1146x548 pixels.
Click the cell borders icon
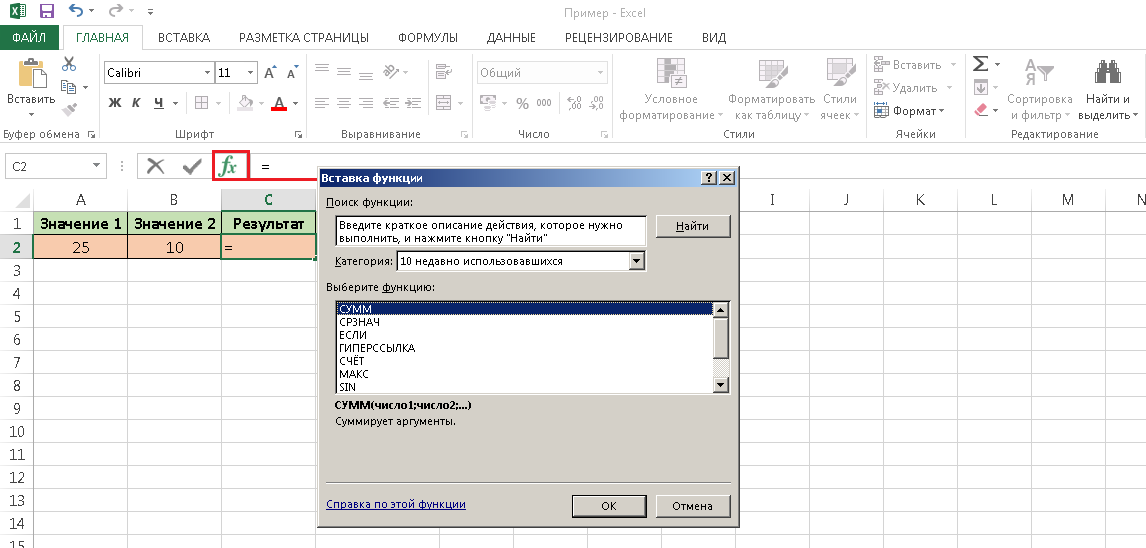pos(201,103)
